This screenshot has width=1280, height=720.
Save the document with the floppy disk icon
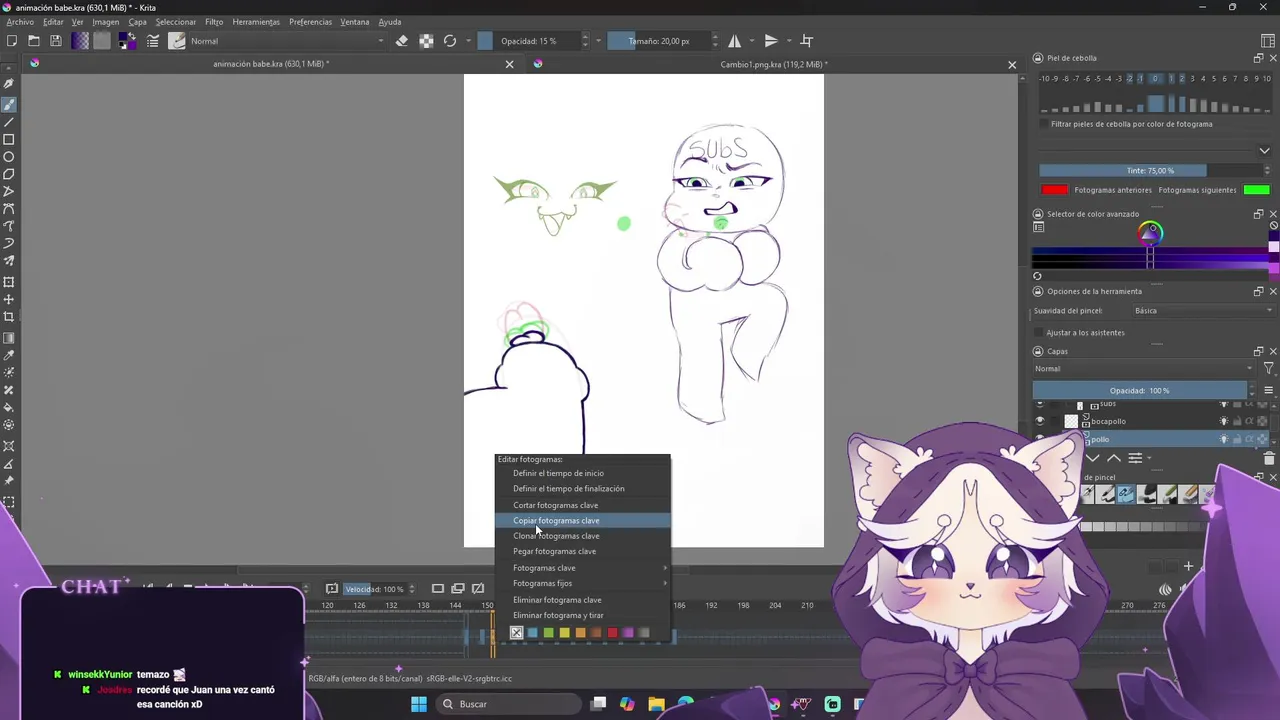[56, 41]
